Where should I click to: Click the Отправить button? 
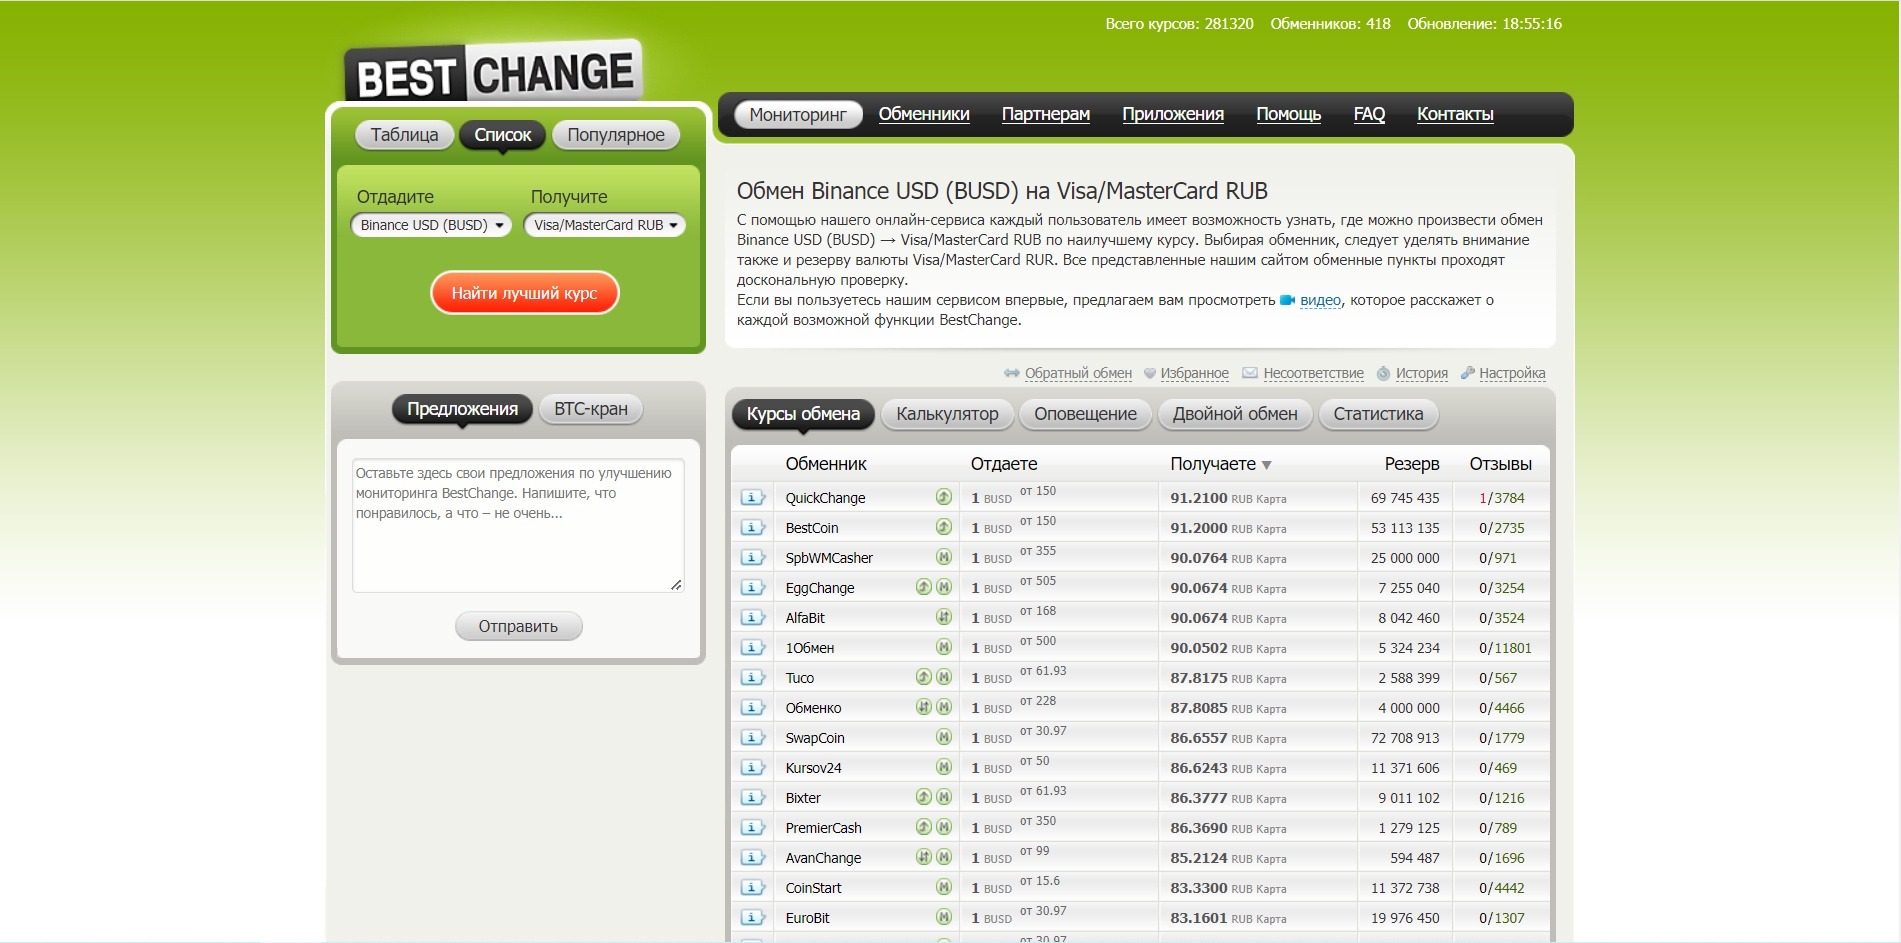point(518,626)
